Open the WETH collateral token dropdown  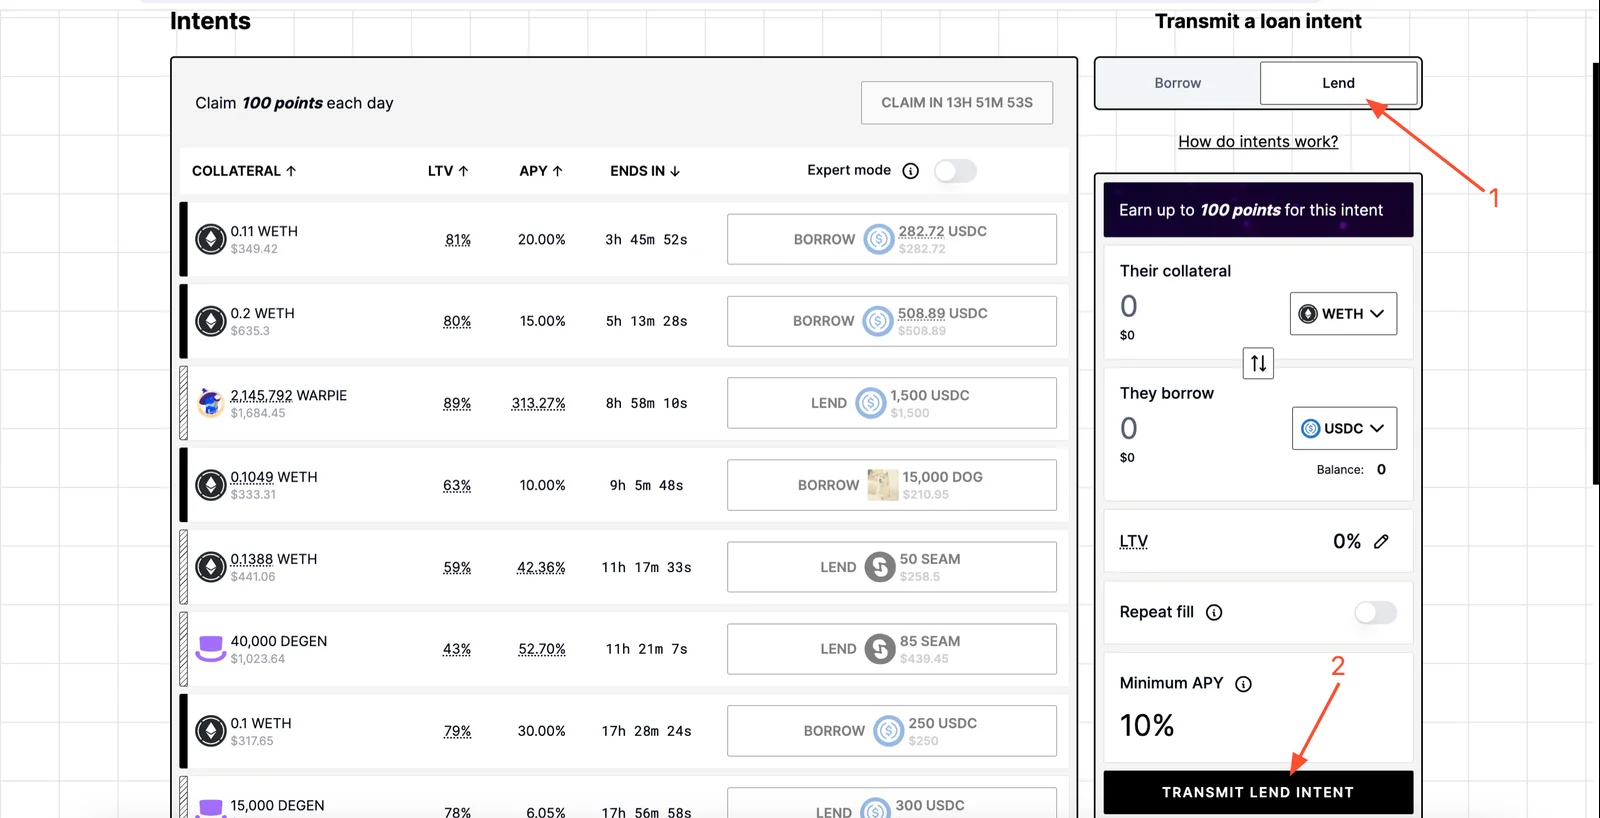pos(1343,313)
